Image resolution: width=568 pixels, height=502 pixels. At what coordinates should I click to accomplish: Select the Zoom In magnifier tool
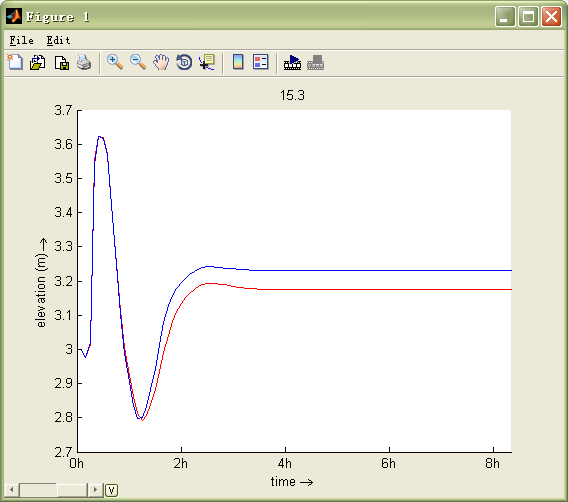tap(115, 62)
